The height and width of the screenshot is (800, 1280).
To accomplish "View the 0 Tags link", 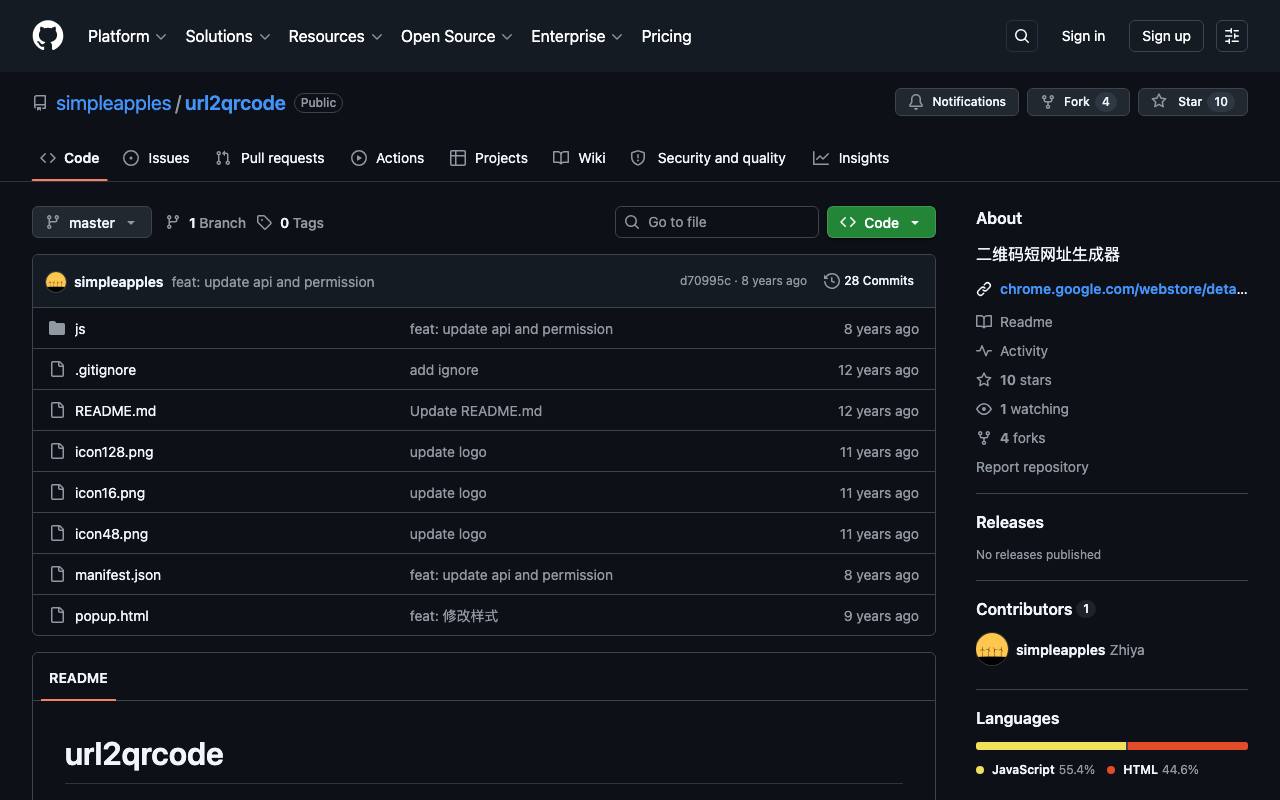I will coord(290,223).
